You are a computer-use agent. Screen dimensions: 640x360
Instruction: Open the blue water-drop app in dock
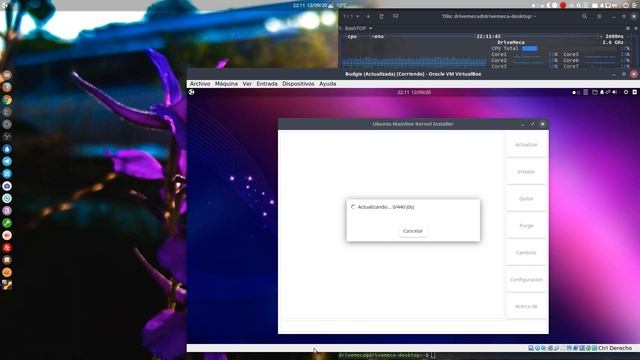pyautogui.click(x=7, y=149)
